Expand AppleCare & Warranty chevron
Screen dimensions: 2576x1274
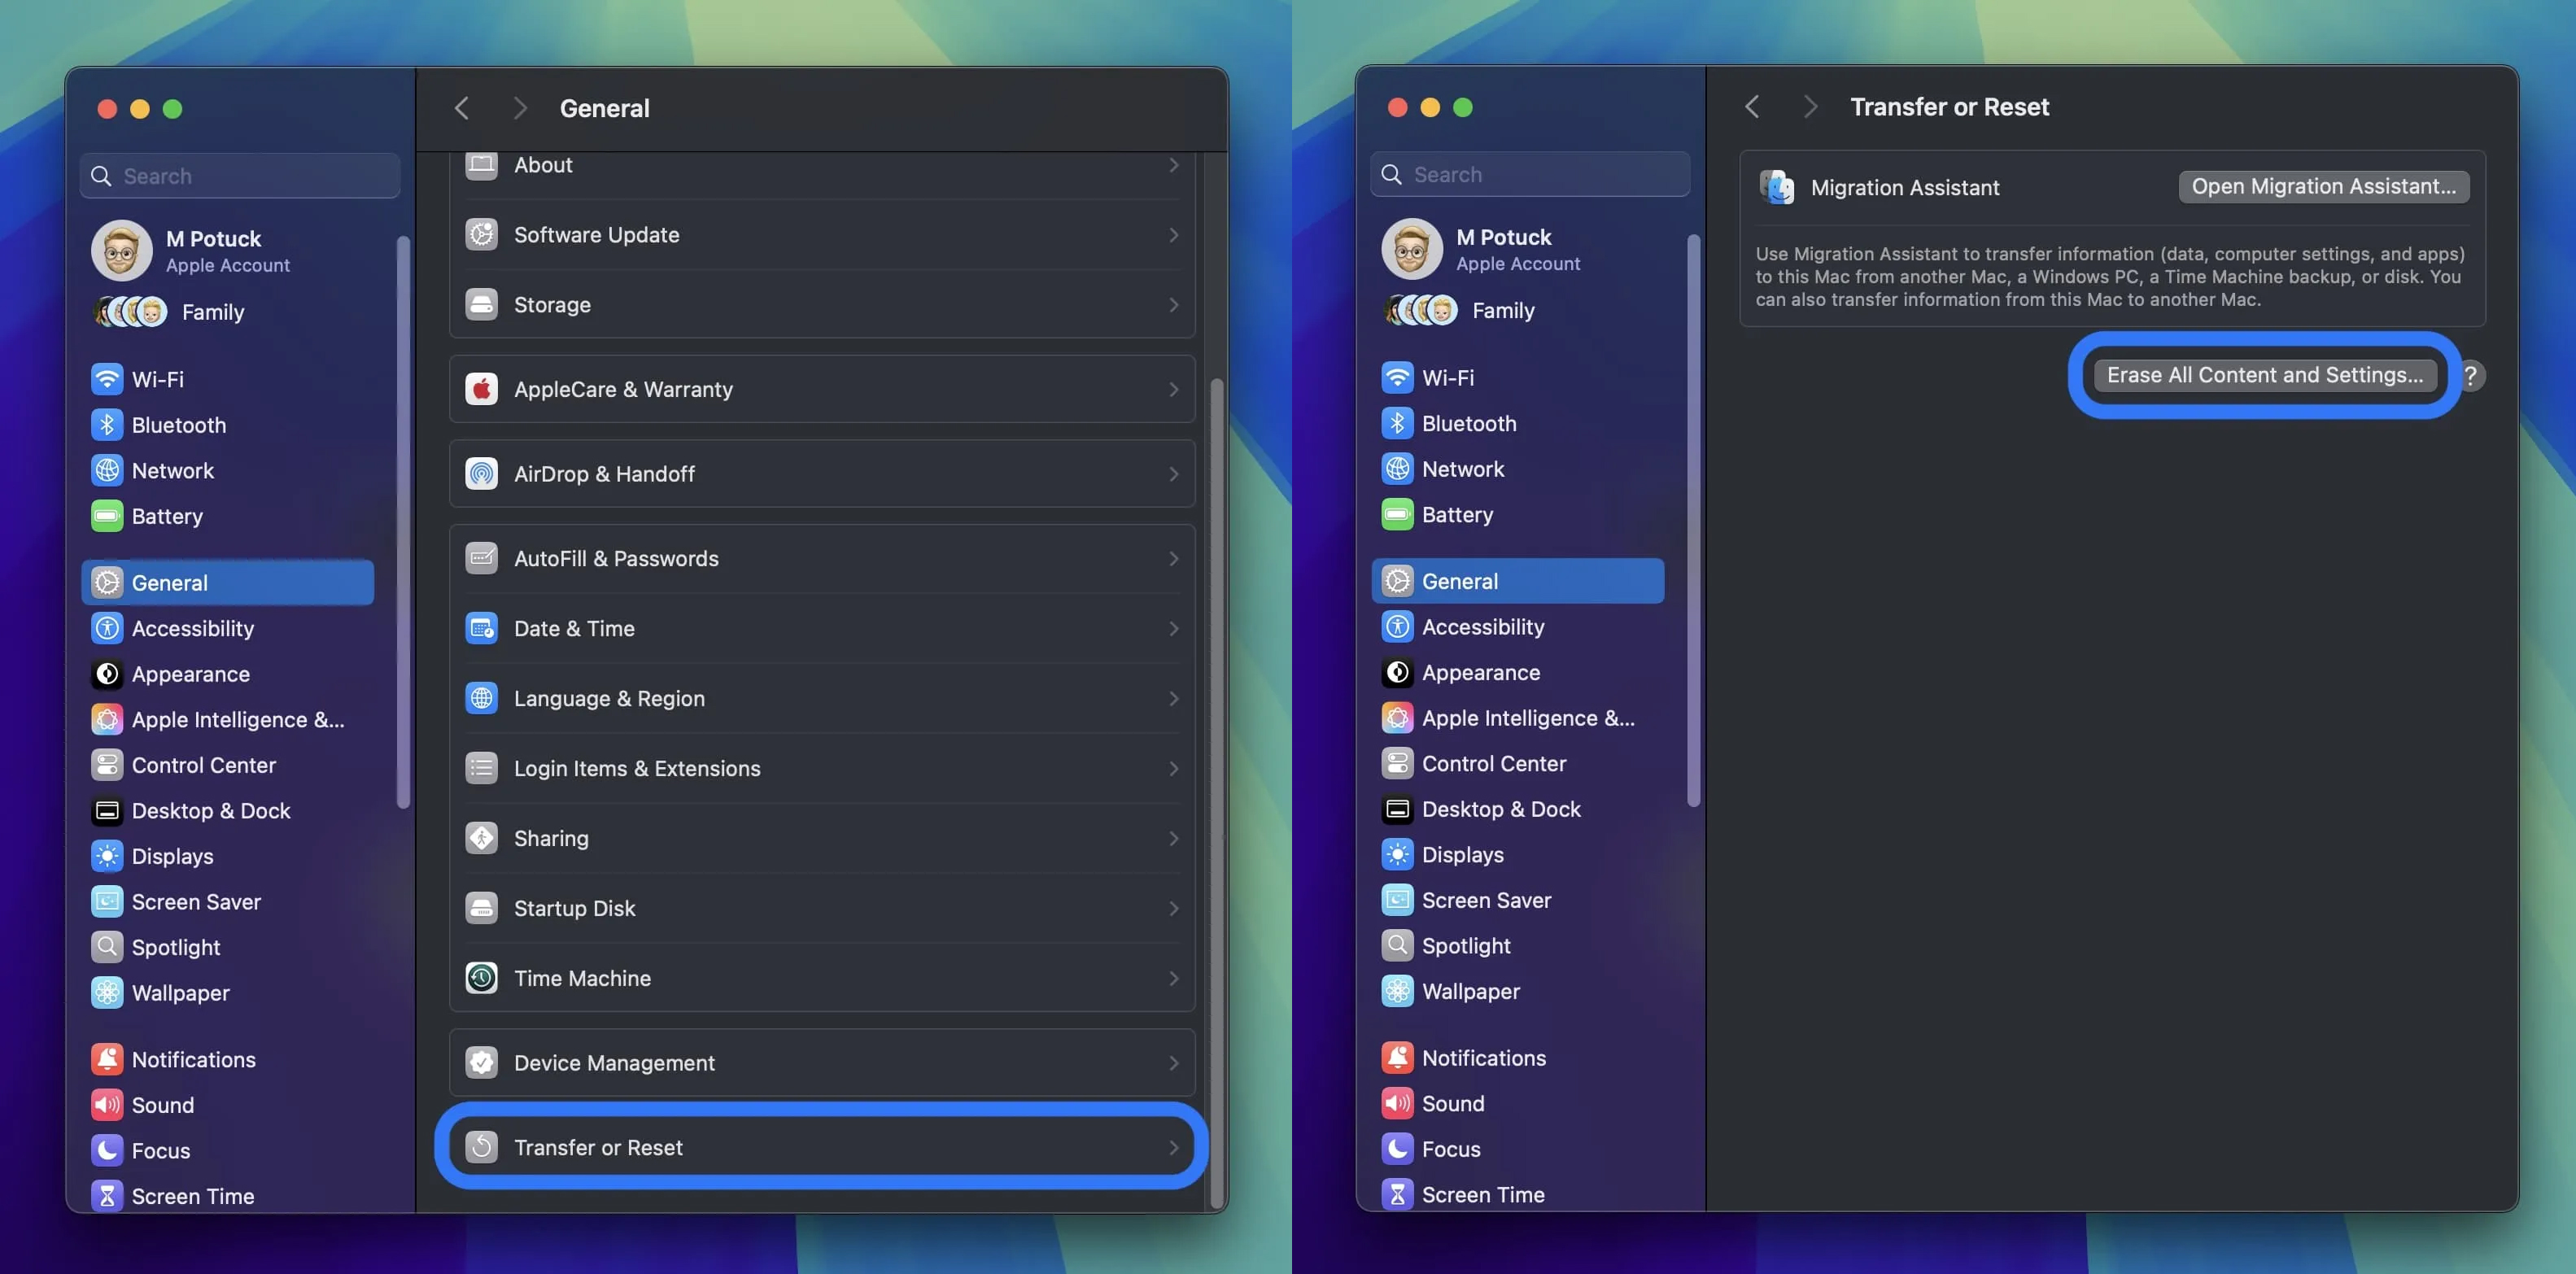1174,389
